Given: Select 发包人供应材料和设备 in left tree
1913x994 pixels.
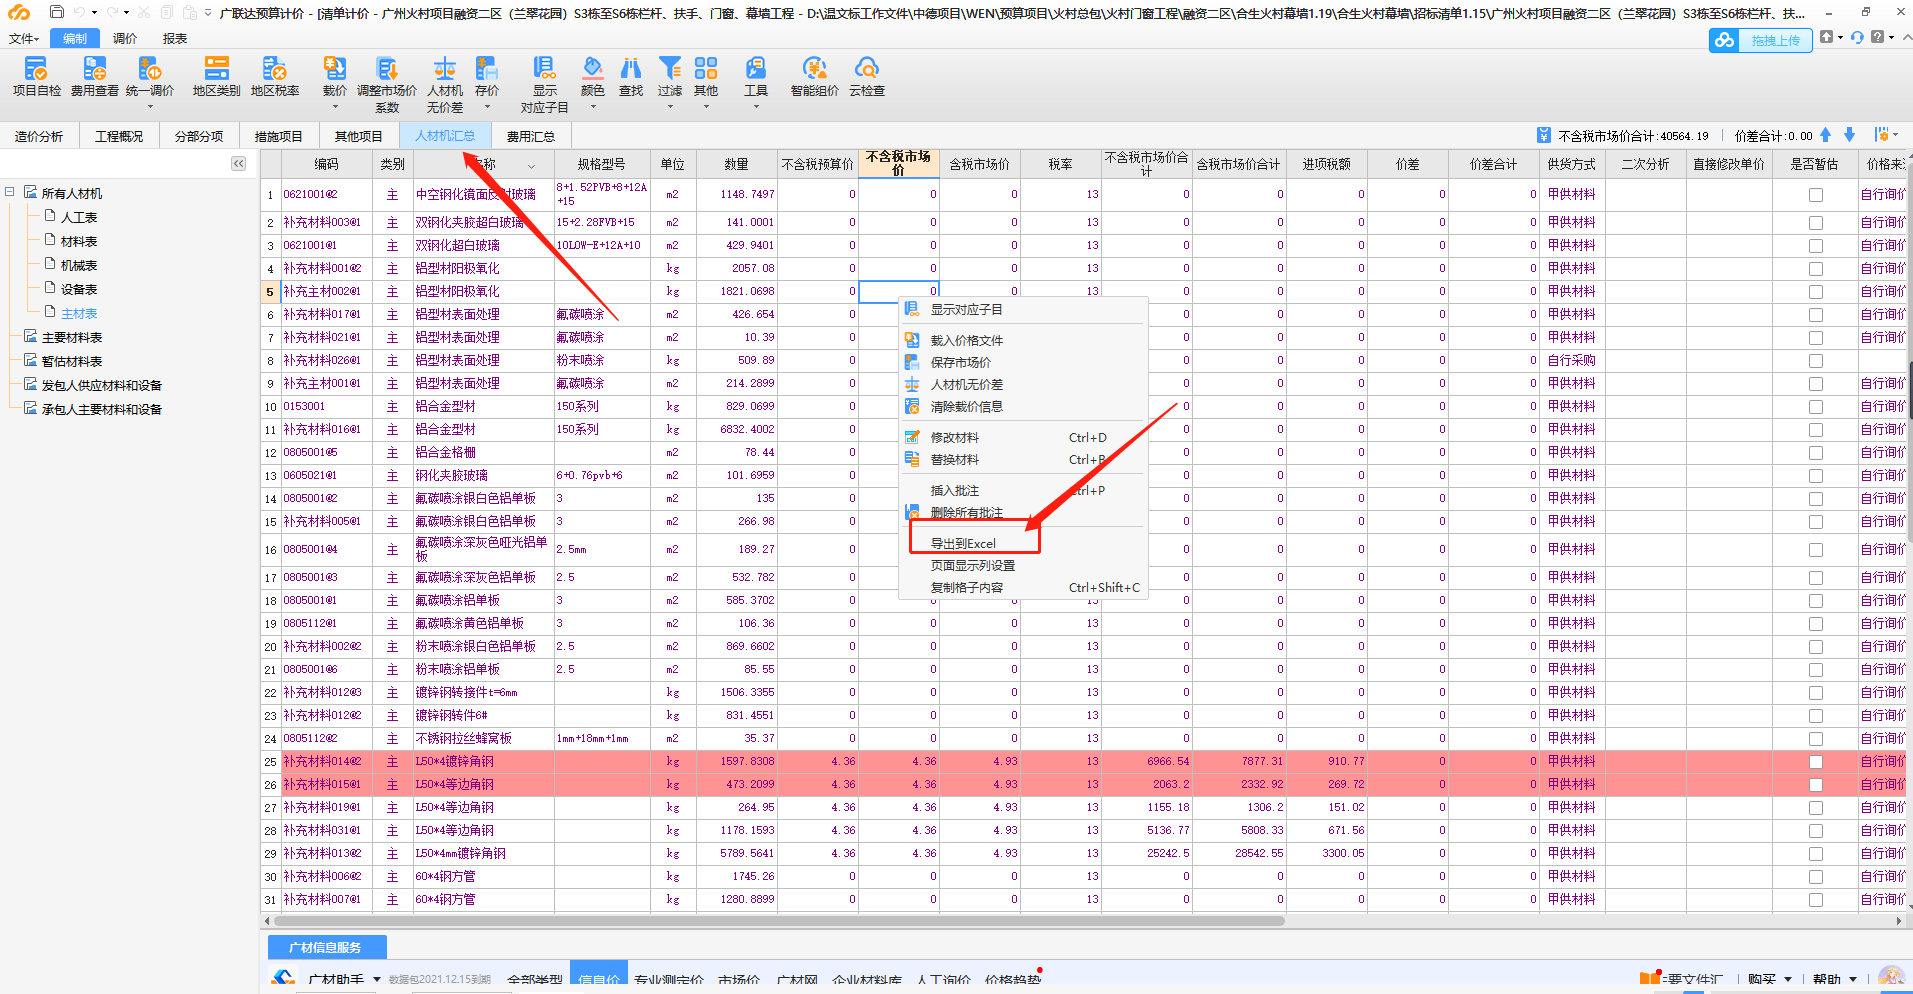Looking at the screenshot, I should click(x=102, y=385).
